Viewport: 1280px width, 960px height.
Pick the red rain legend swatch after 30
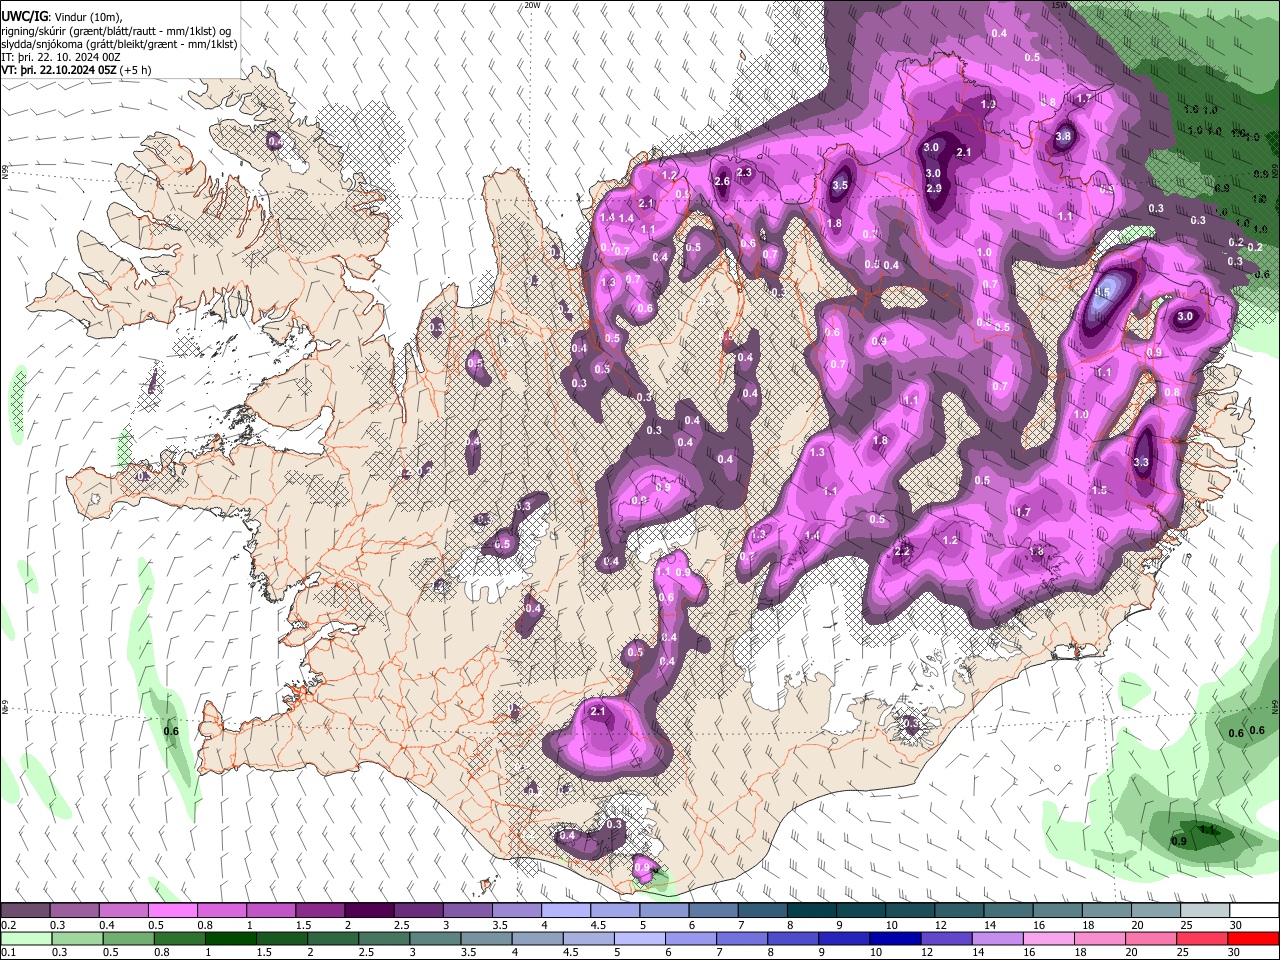tap(1252, 938)
